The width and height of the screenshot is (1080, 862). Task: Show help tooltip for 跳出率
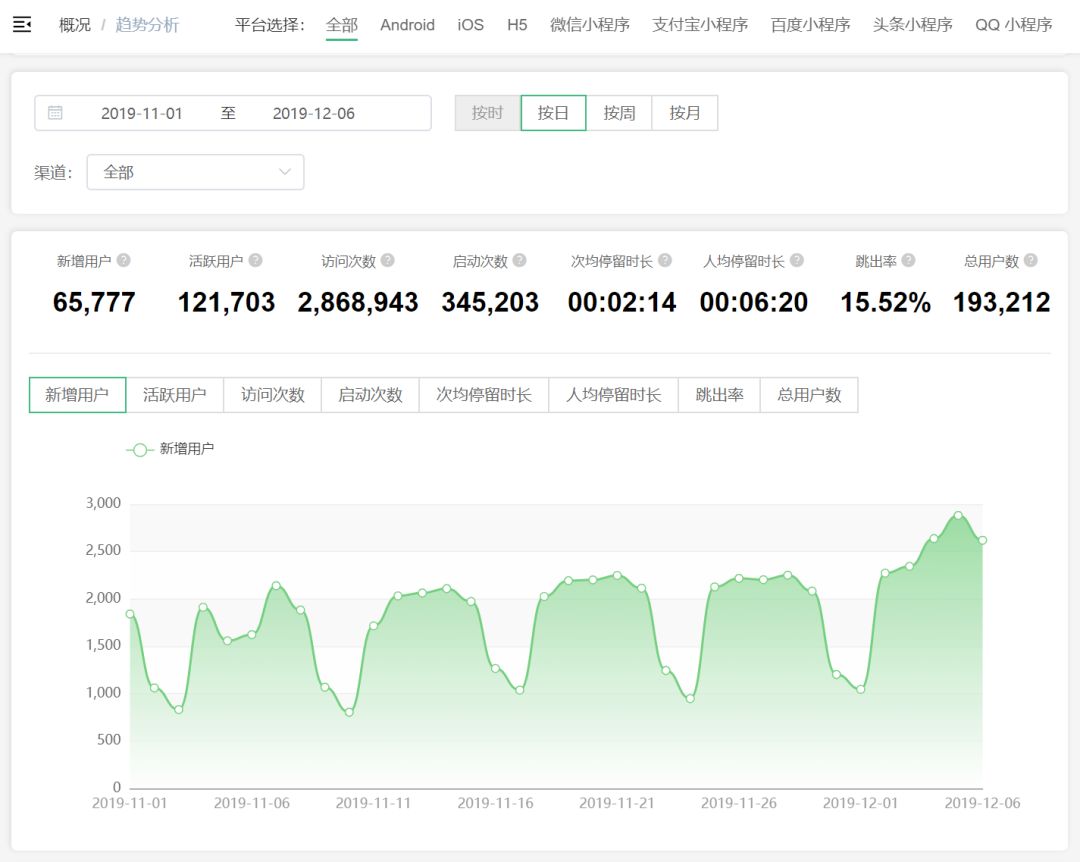(908, 260)
